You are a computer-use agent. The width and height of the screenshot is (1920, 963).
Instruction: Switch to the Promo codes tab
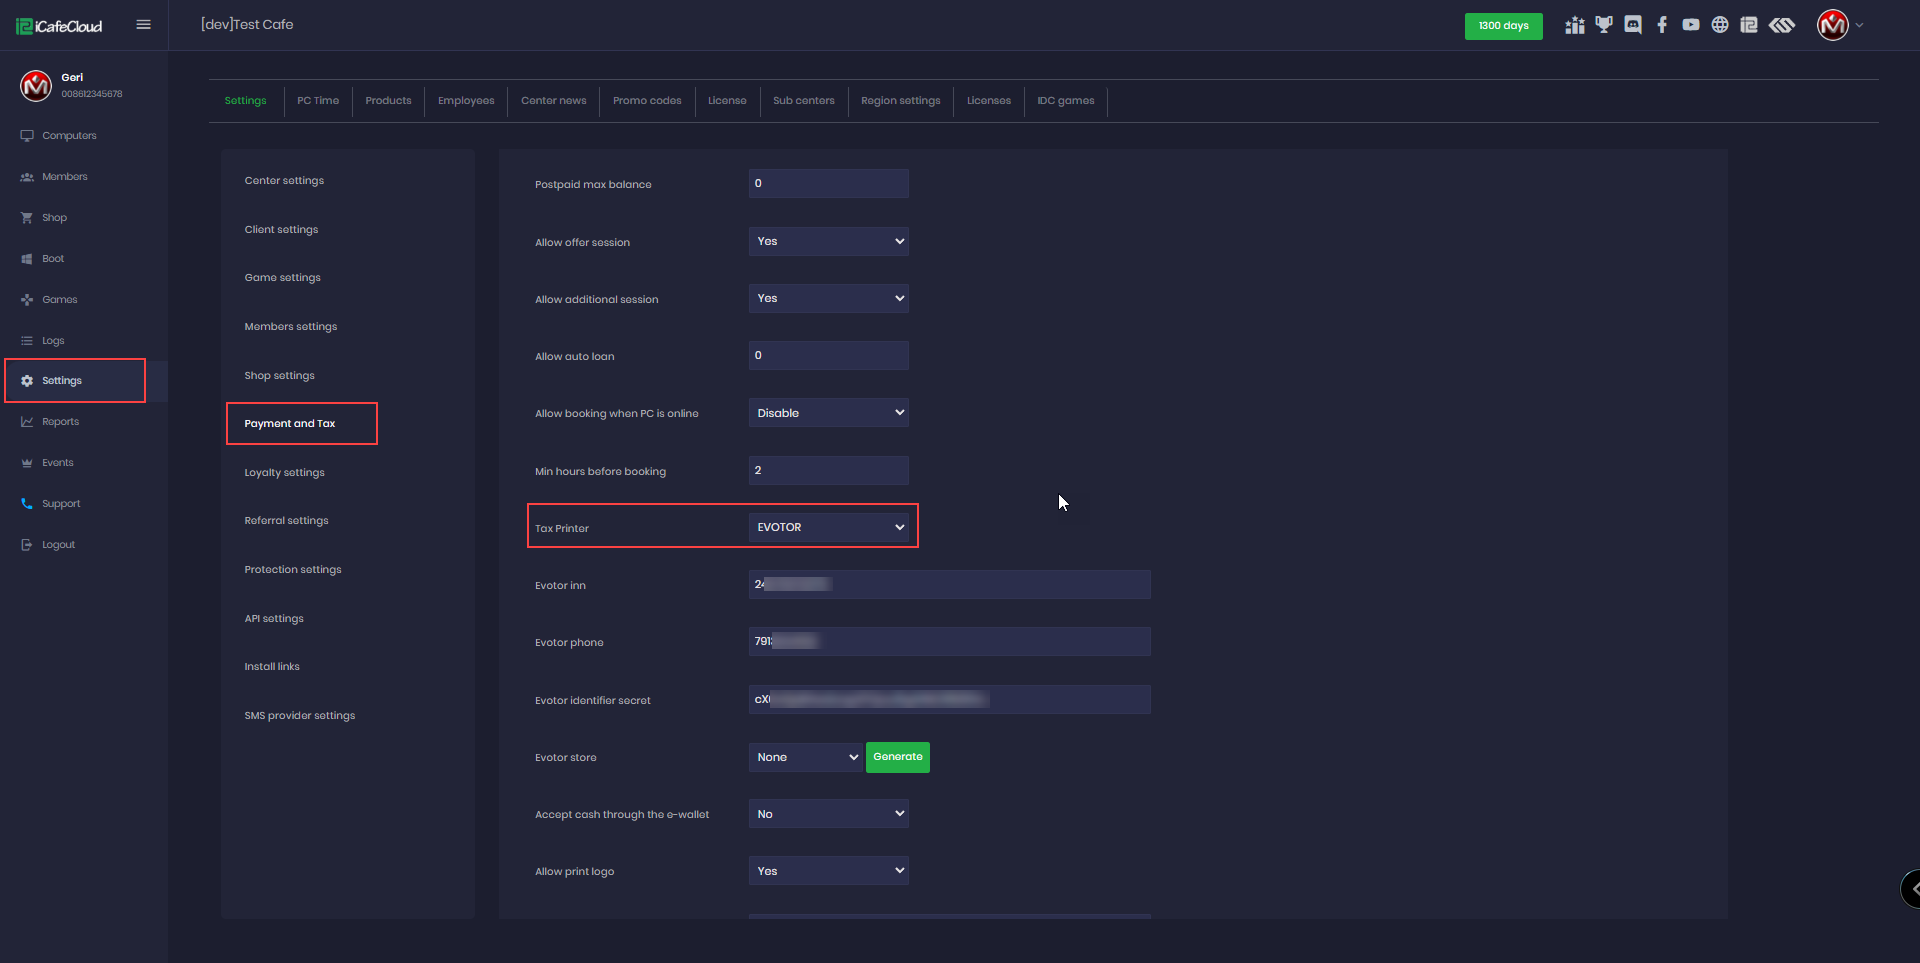pos(647,101)
